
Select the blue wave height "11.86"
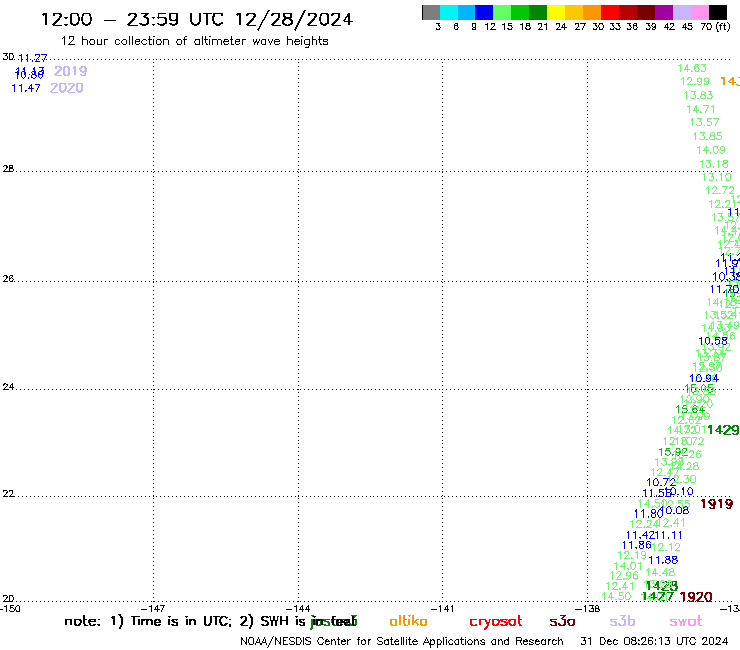637,546
